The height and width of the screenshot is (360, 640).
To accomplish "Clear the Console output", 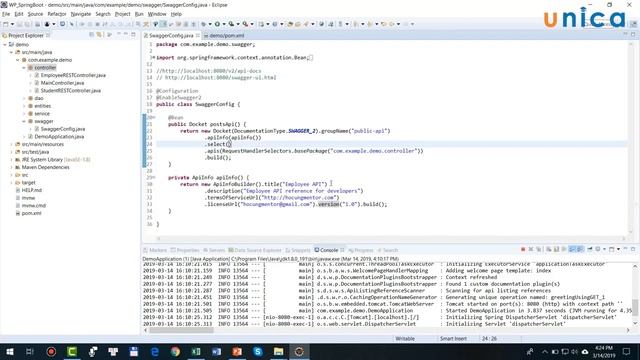I will (549, 249).
